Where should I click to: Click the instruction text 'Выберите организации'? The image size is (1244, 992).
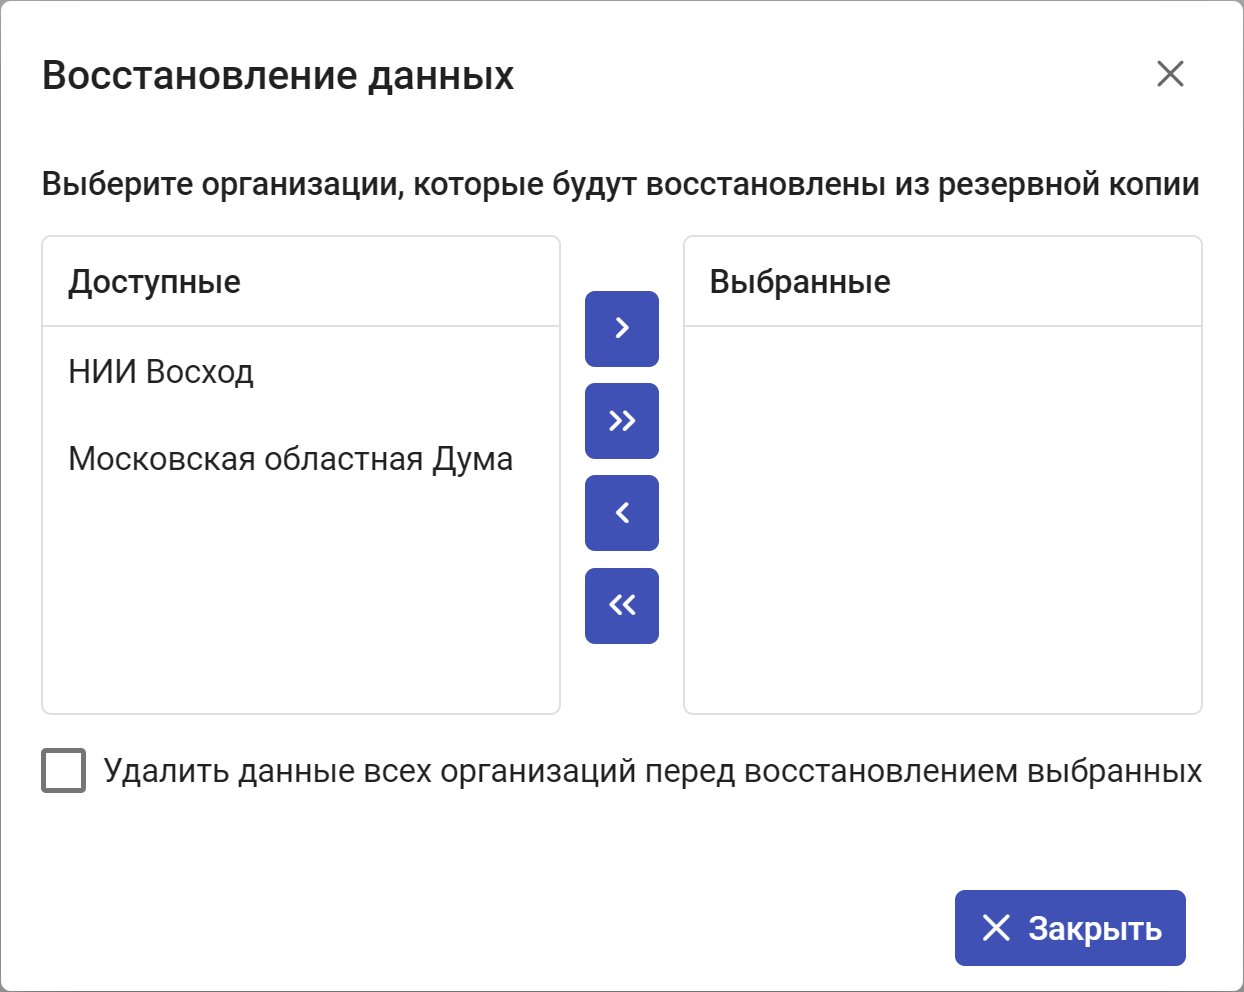223,184
